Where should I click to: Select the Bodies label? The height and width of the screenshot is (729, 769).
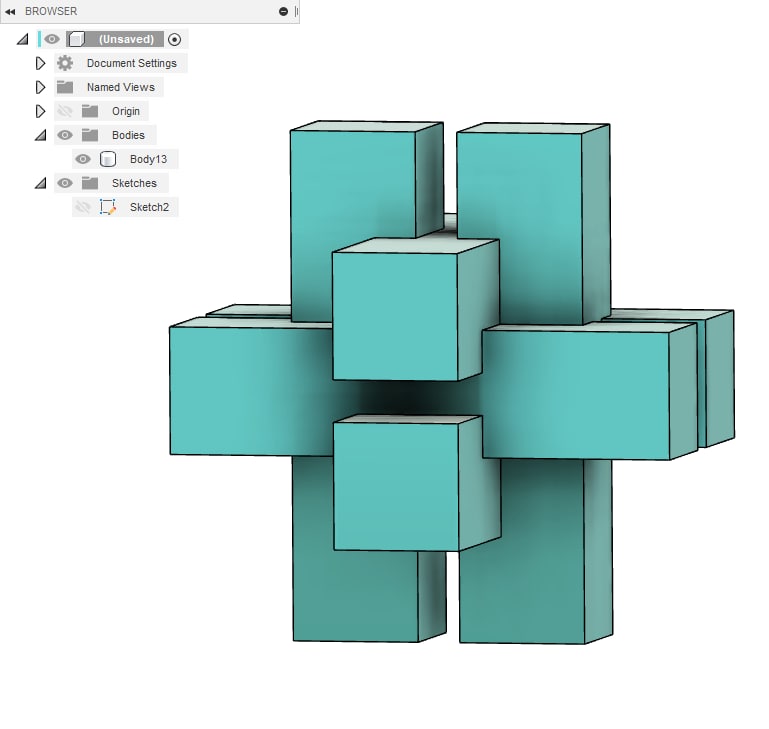(128, 135)
